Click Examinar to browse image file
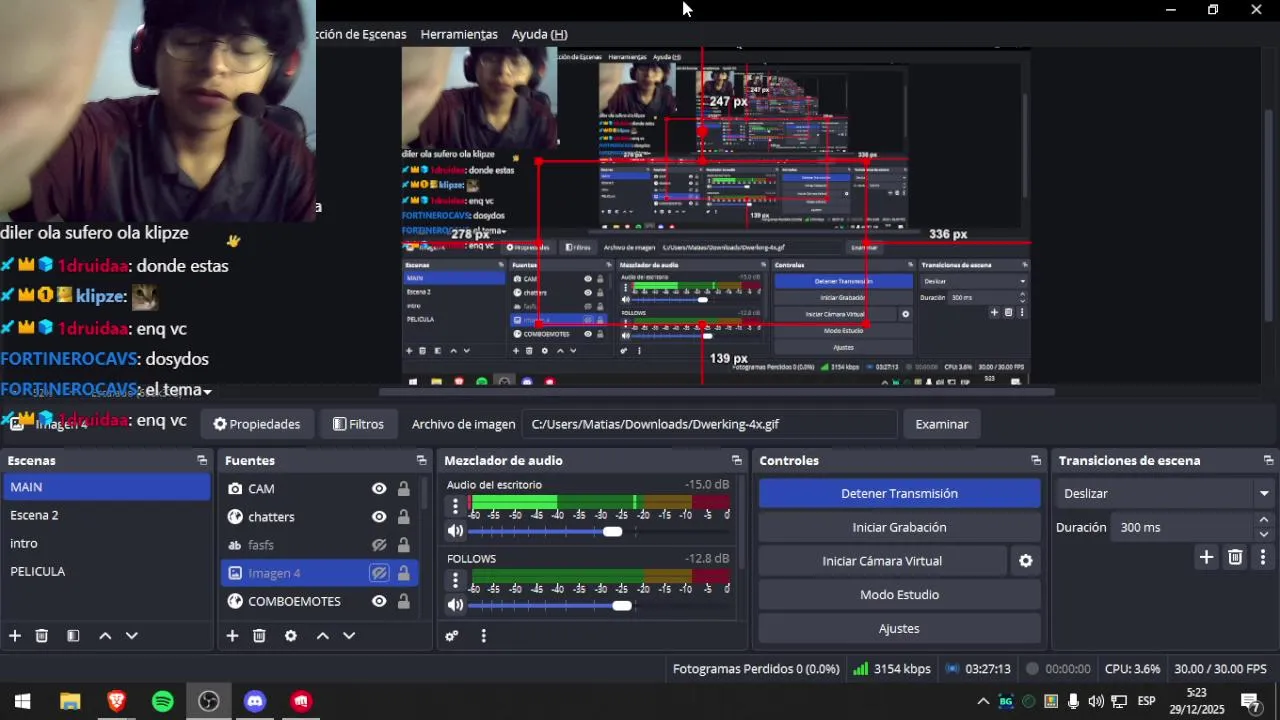This screenshot has width=1280, height=720. coord(942,424)
